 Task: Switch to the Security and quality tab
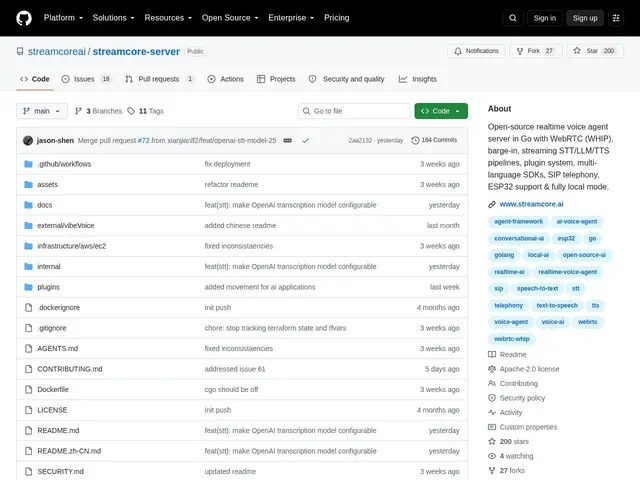coord(347,79)
